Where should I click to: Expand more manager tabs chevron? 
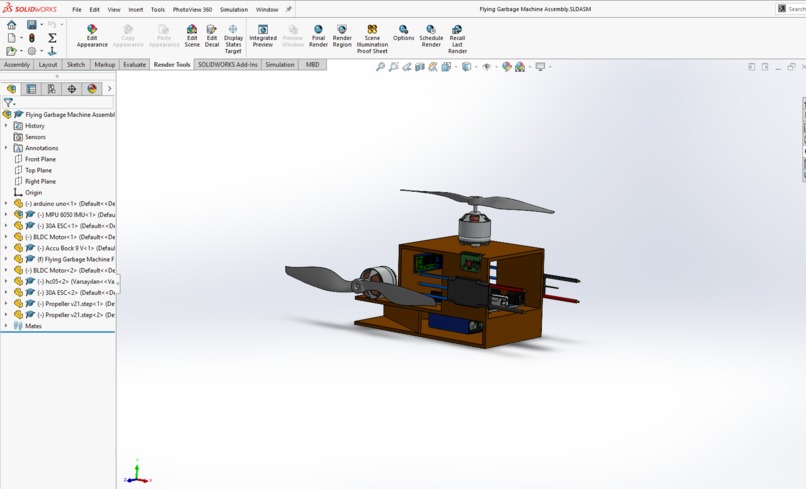coord(109,89)
